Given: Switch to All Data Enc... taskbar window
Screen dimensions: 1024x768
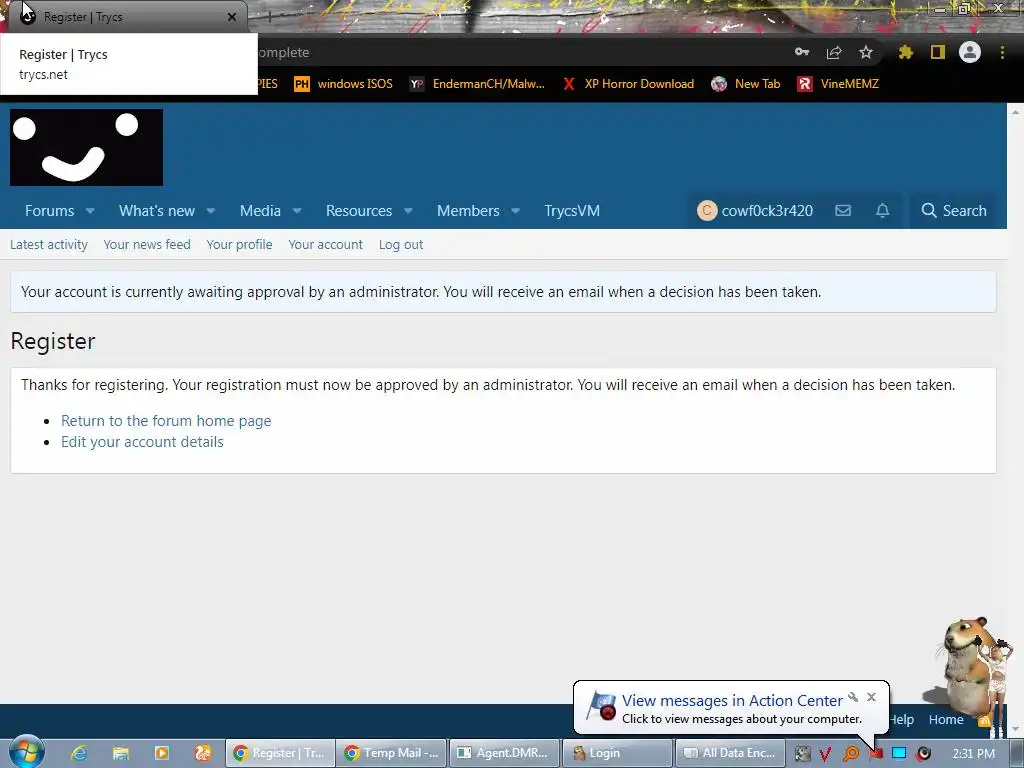Looking at the screenshot, I should (729, 753).
